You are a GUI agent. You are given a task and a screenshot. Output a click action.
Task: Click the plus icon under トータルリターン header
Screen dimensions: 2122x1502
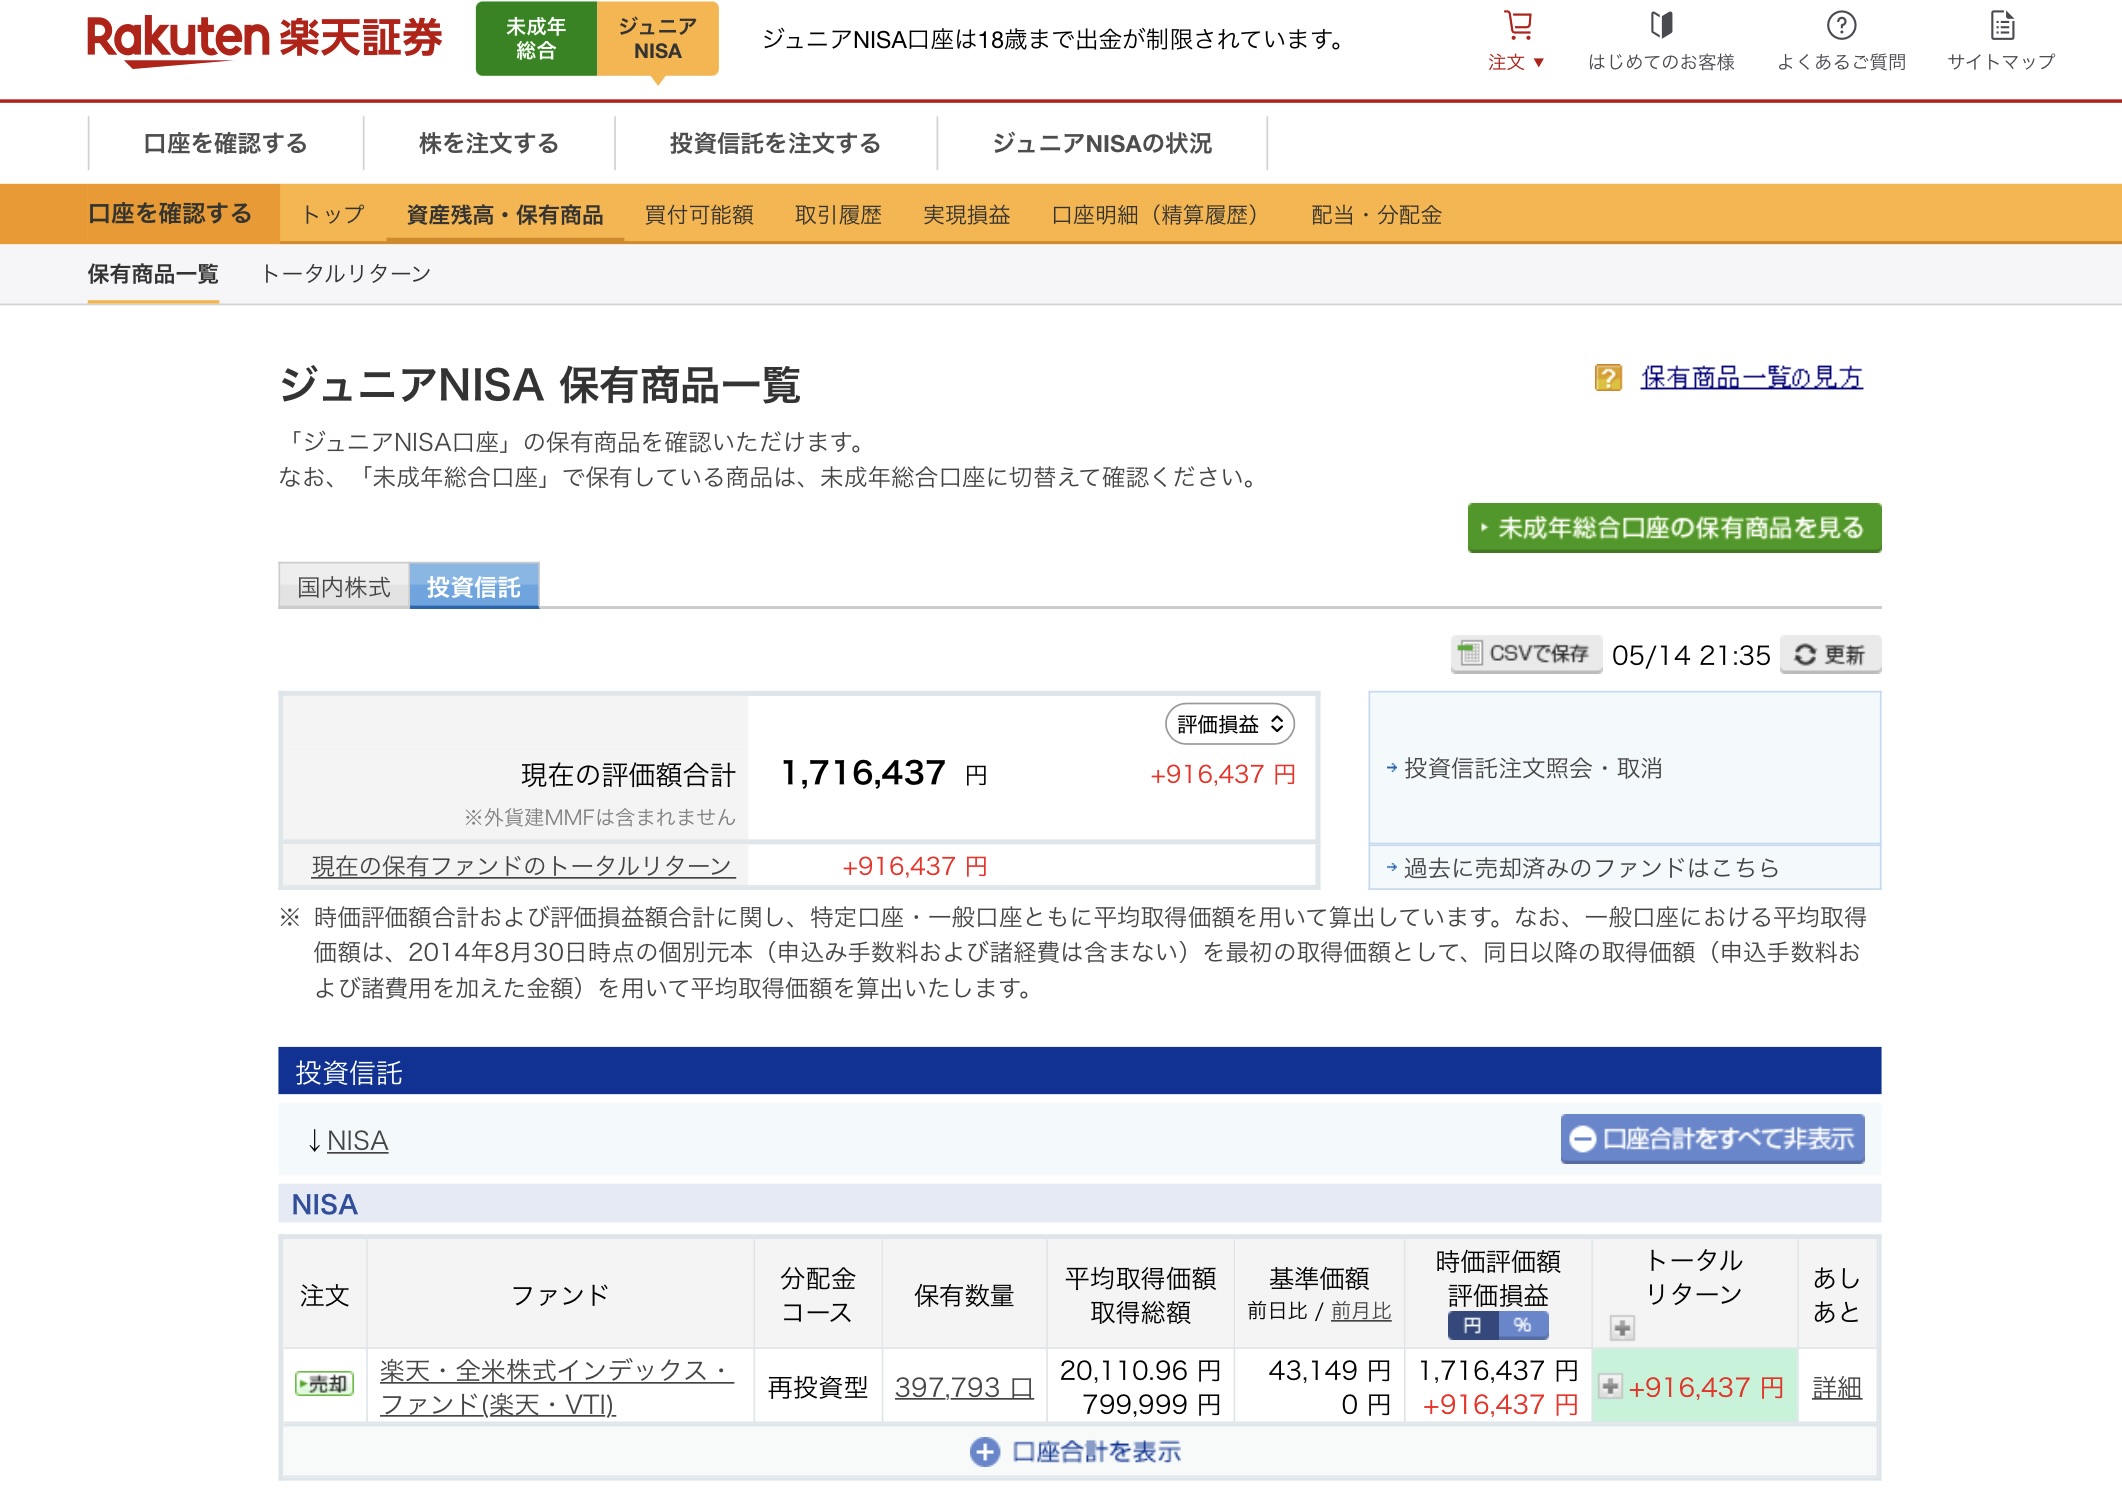(x=1622, y=1328)
